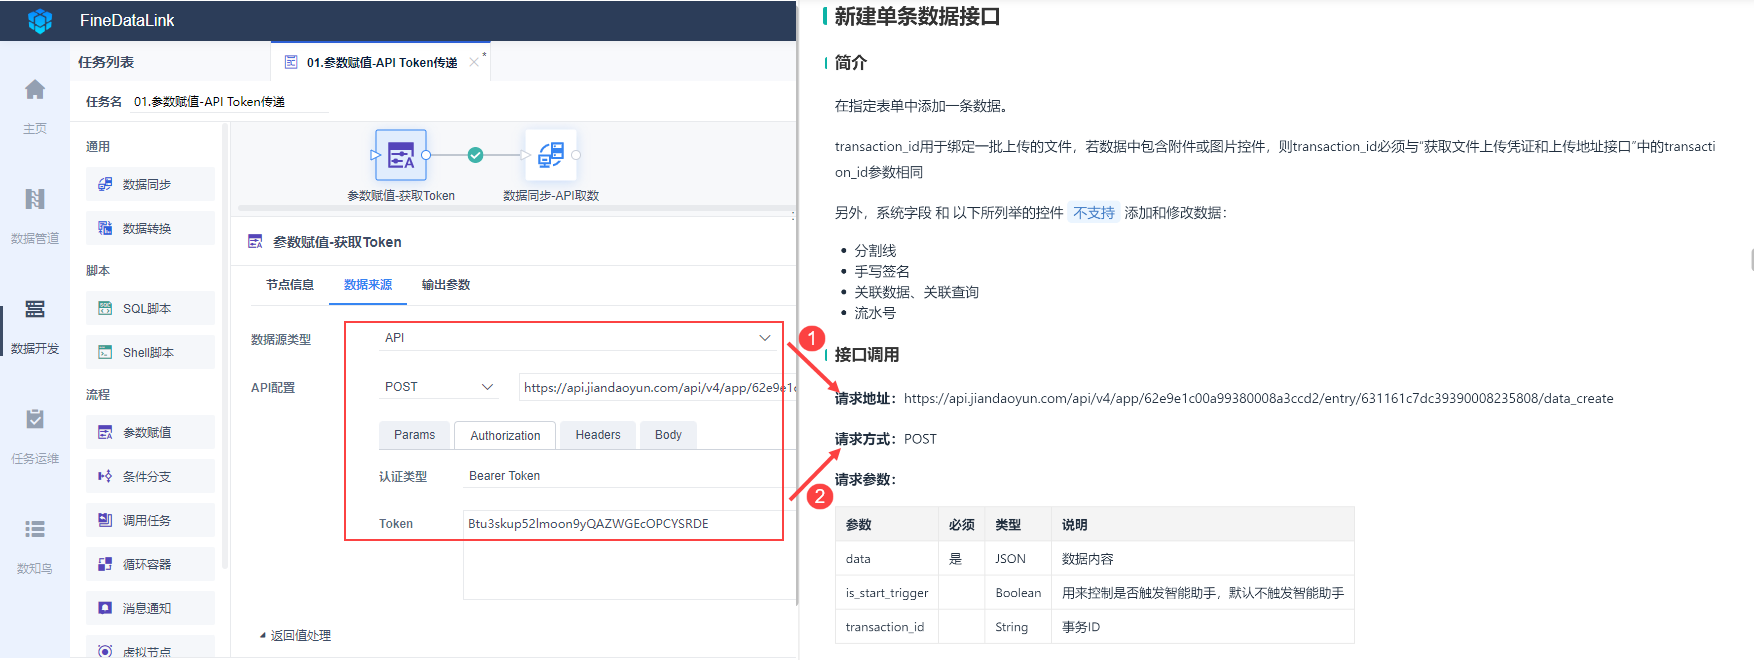The image size is (1756, 660).
Task: Close the 01.参数赋值-API Token传递 tab
Action: 474,62
